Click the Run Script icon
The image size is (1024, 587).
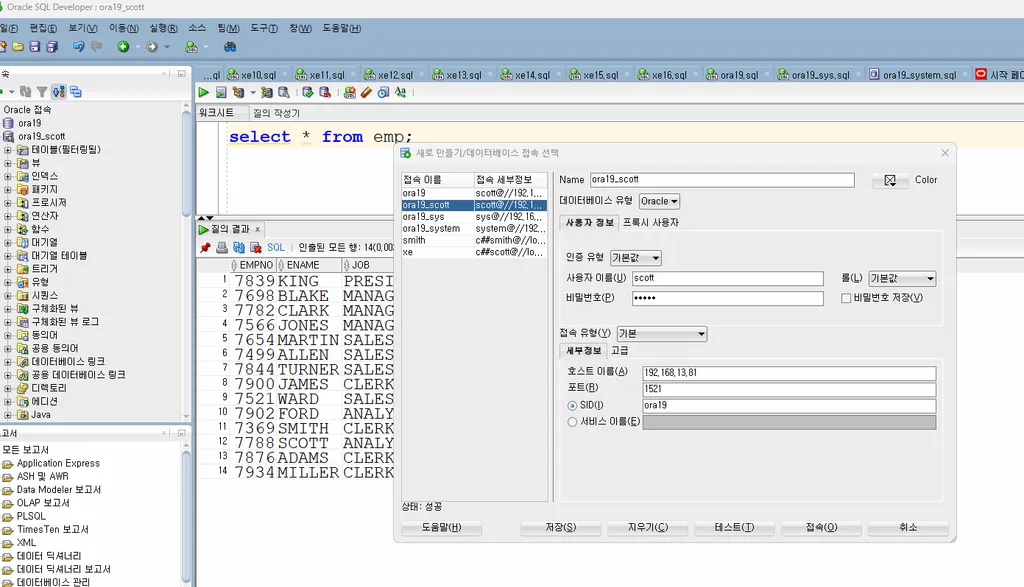click(x=221, y=93)
